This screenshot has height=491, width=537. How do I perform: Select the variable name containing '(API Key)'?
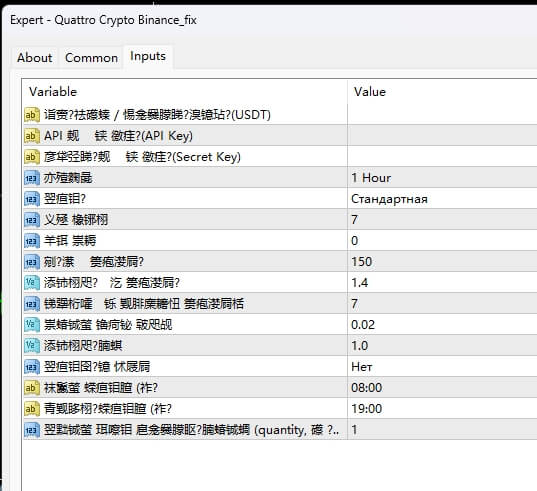pos(118,136)
